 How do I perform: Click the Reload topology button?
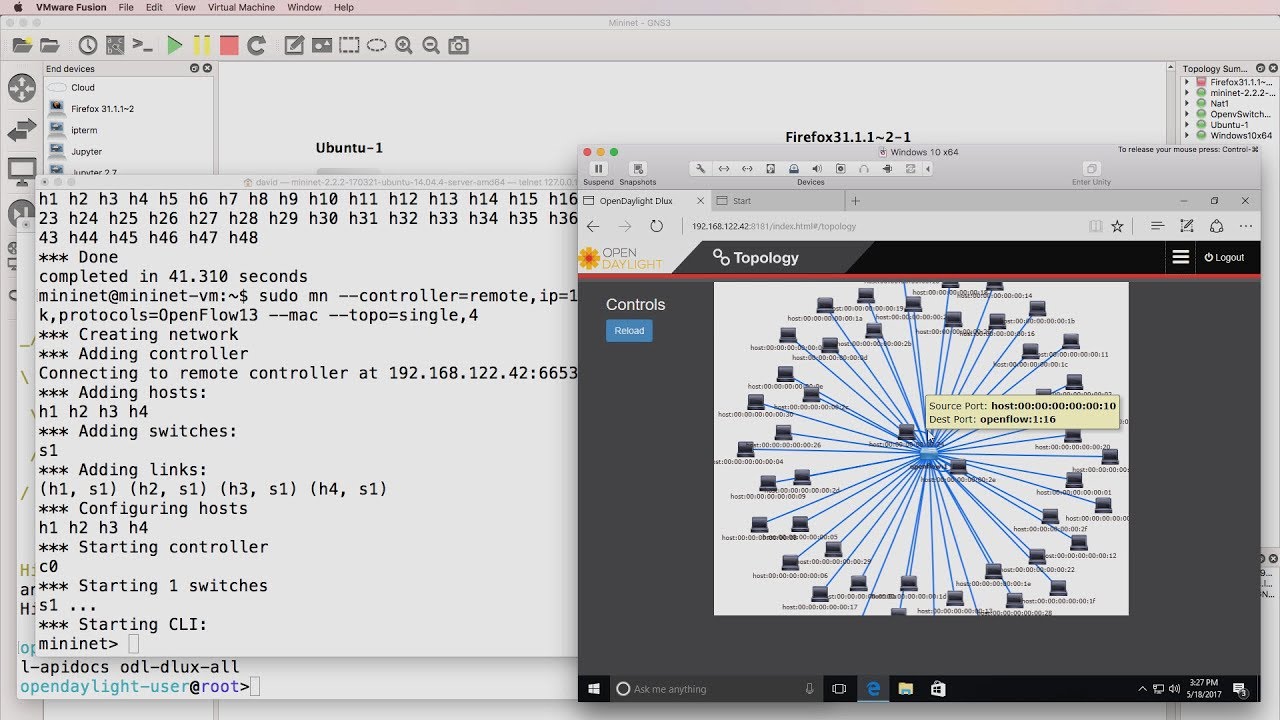point(629,330)
